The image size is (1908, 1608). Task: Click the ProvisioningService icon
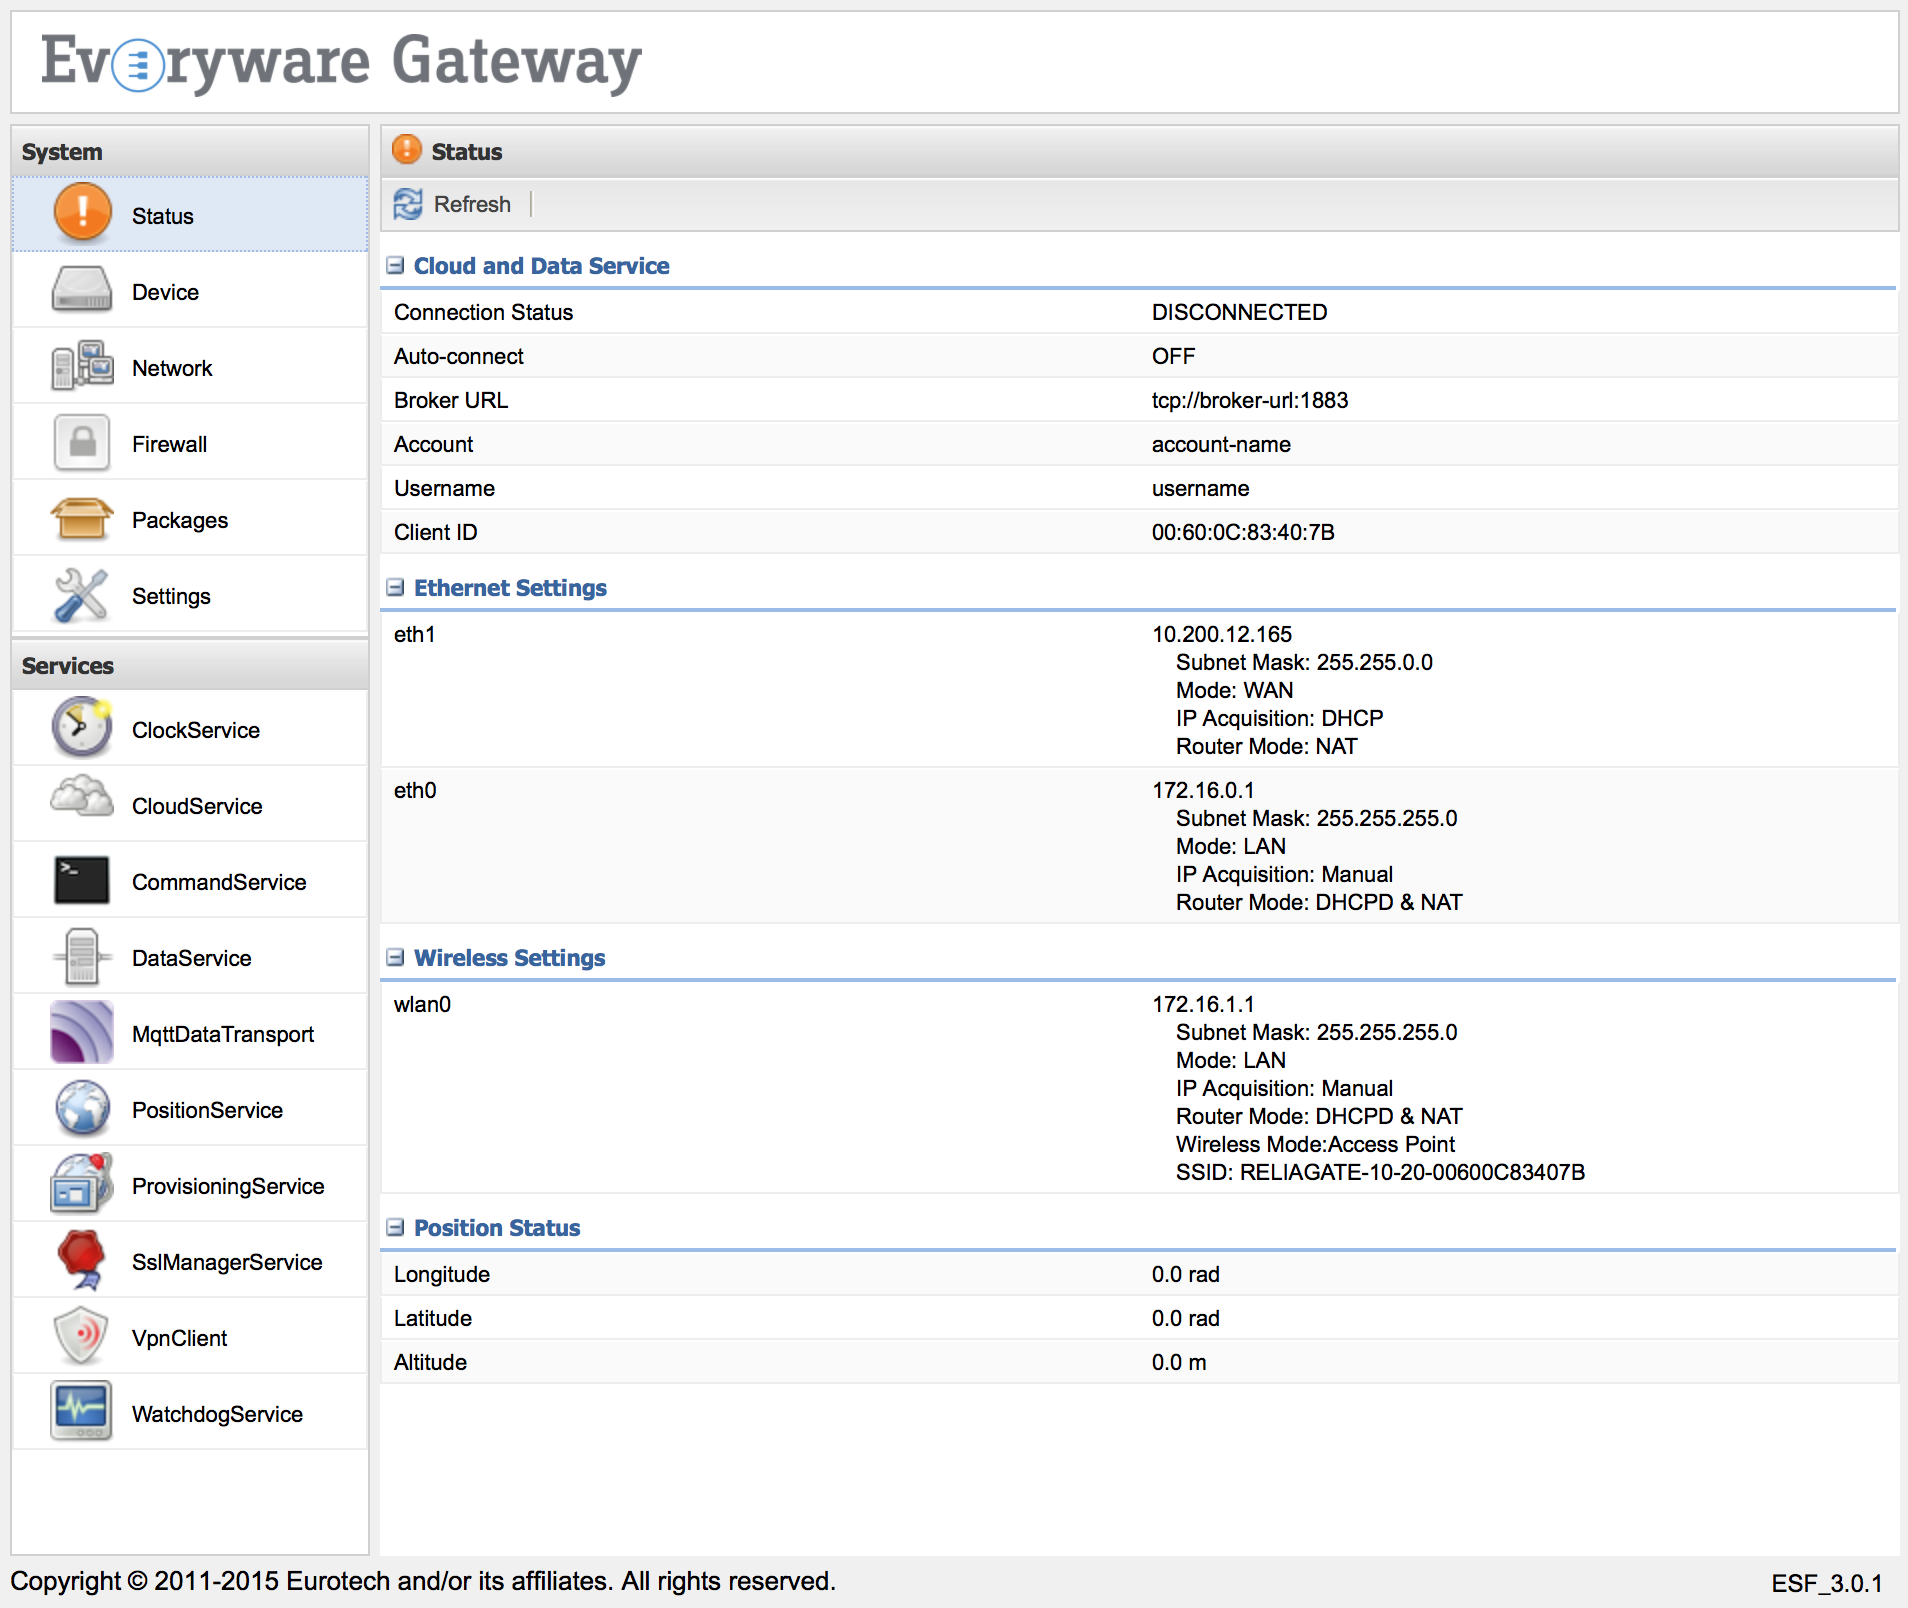[x=82, y=1183]
